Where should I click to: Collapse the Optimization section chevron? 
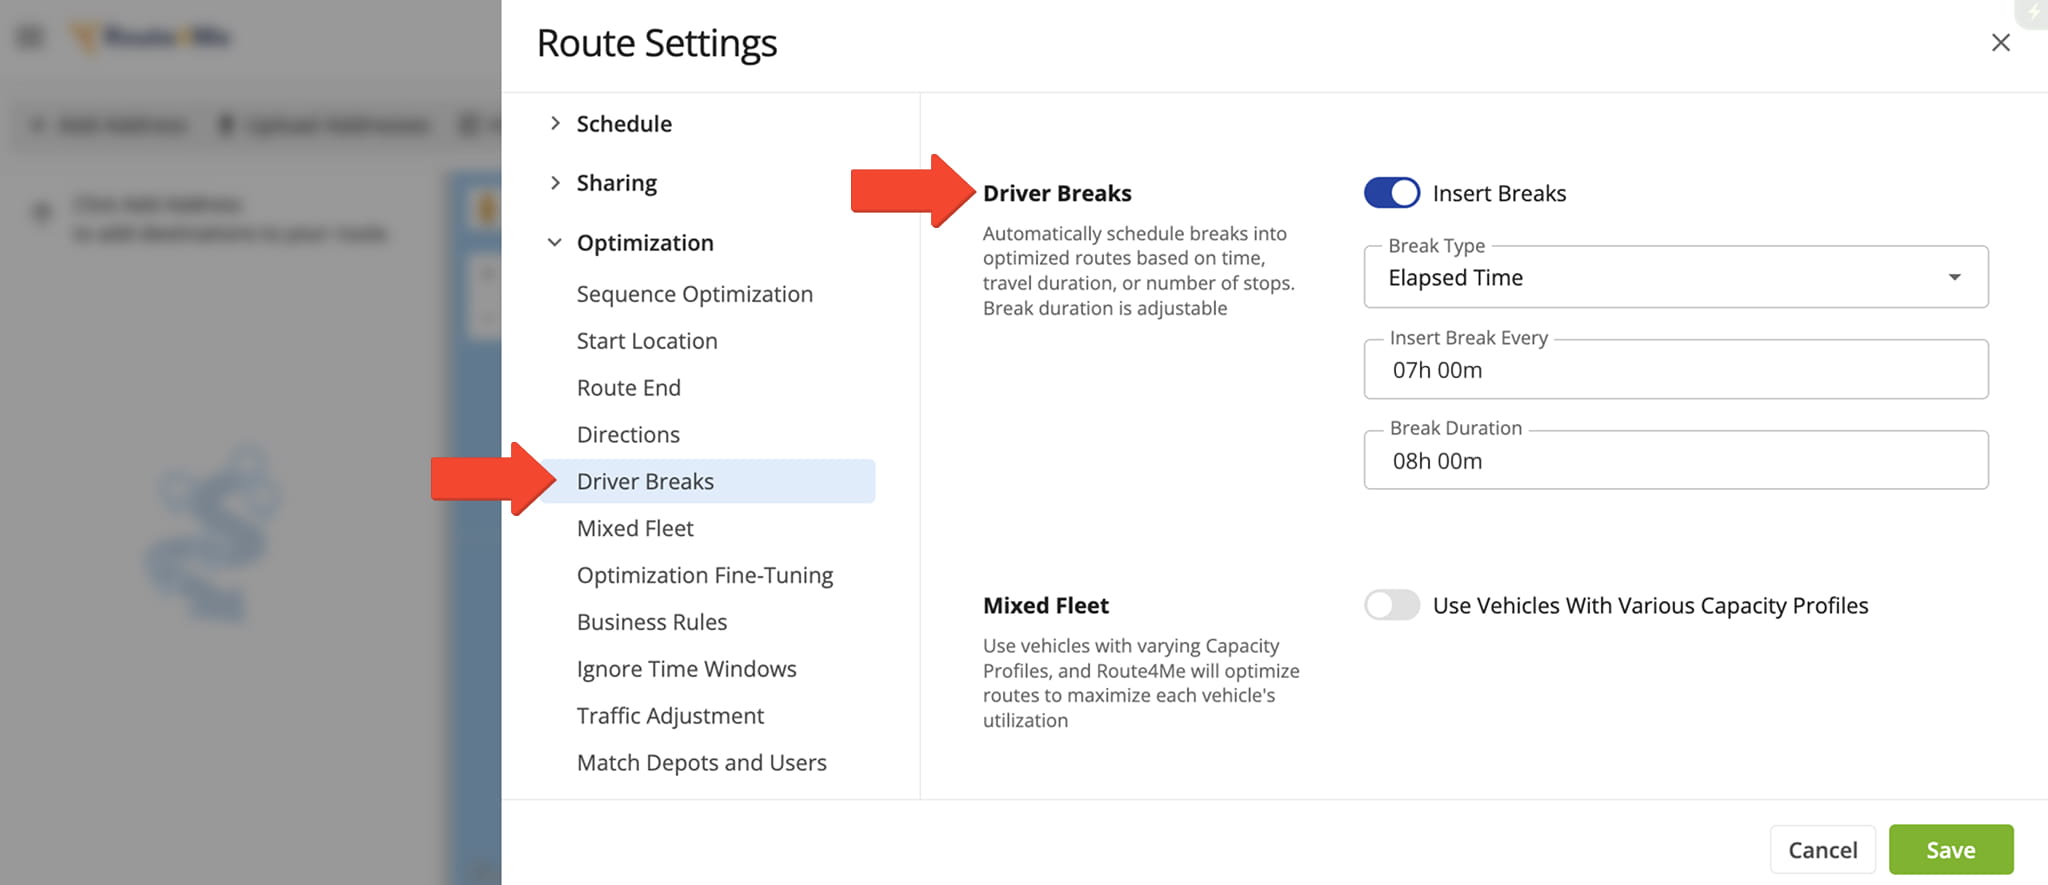555,242
